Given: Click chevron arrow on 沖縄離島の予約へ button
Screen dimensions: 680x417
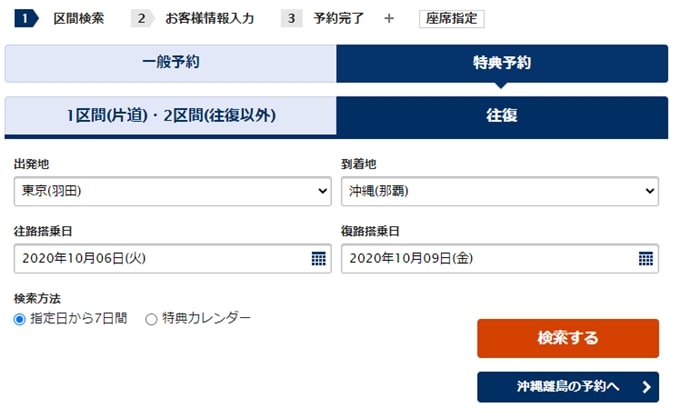Looking at the screenshot, I should point(646,387).
